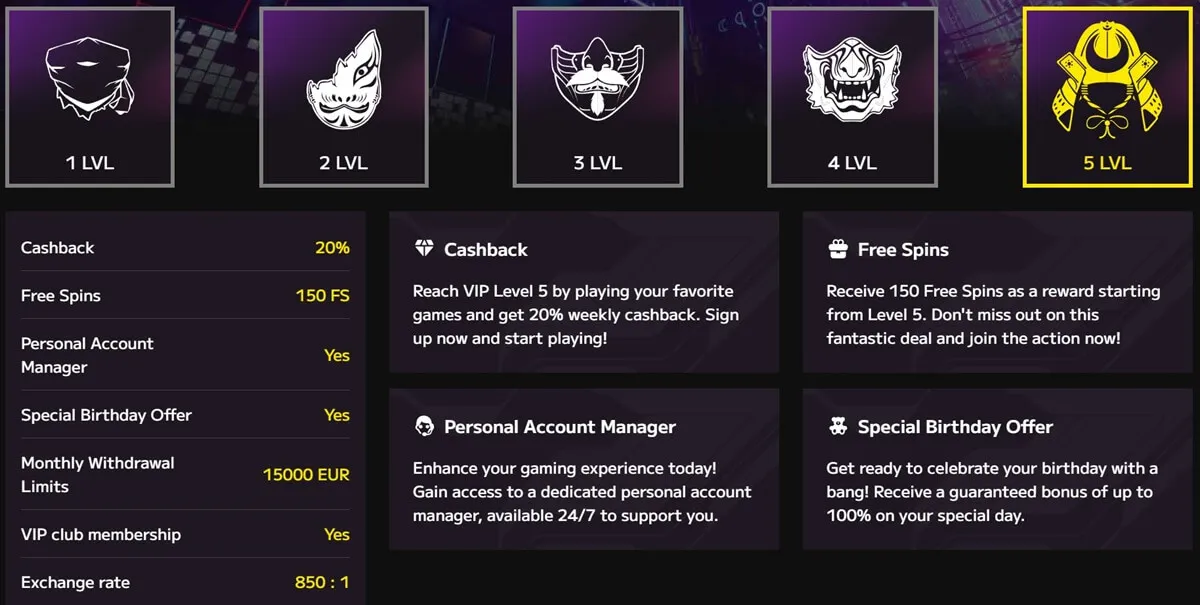The width and height of the screenshot is (1200, 605).
Task: Click the teddy bear icon on Special Birthday Offer
Action: tap(838, 426)
